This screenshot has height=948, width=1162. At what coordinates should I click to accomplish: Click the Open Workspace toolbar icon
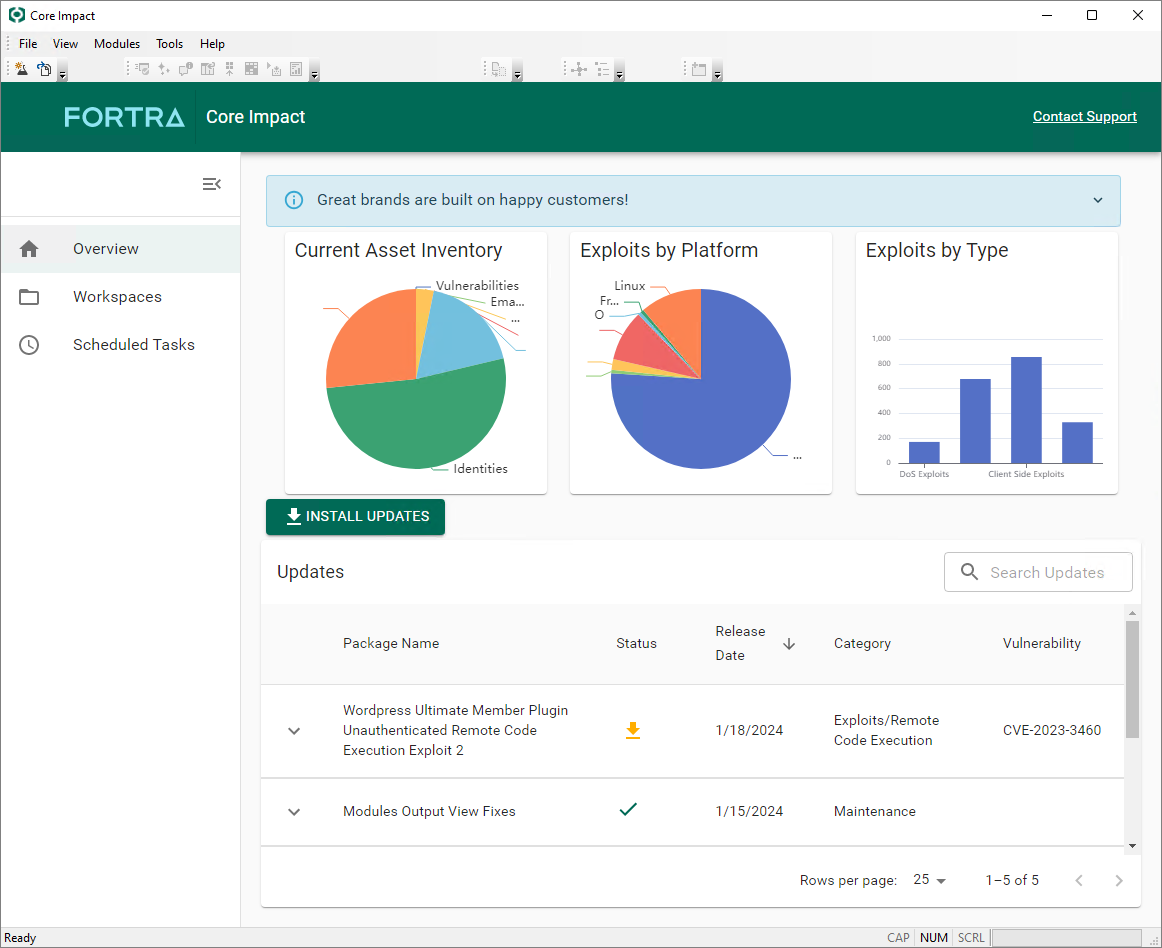pos(44,69)
